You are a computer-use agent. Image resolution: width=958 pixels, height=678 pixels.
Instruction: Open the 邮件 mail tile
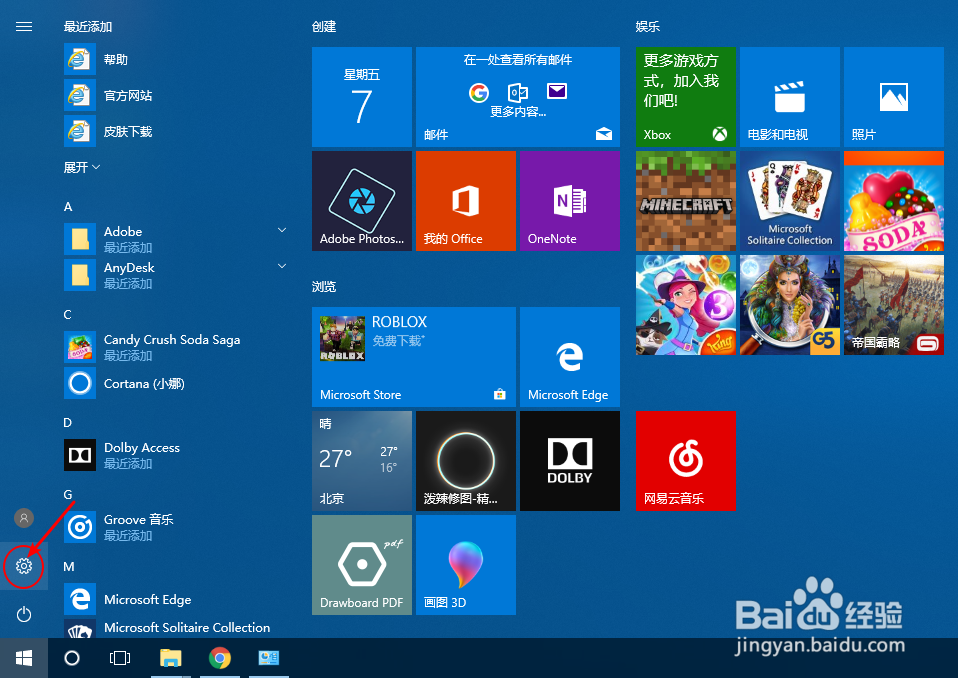coord(518,97)
